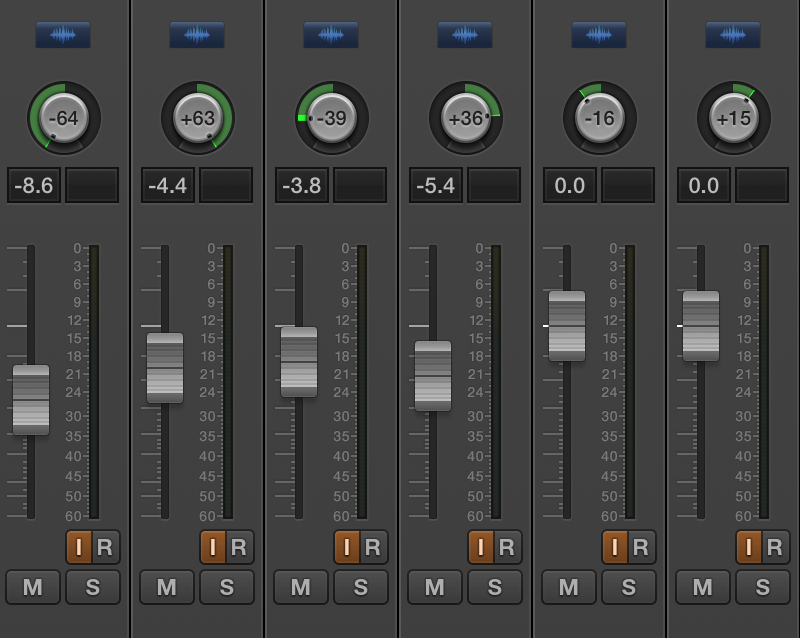Solo the -5.4 channel
Viewport: 800px width, 638px height.
[495, 587]
